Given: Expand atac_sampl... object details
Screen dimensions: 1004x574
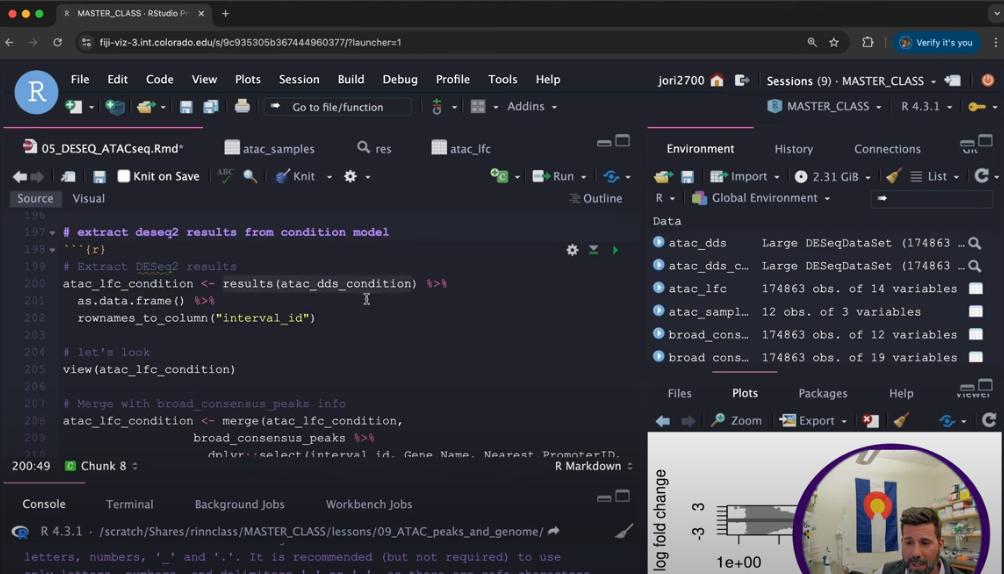Looking at the screenshot, I should click(658, 311).
